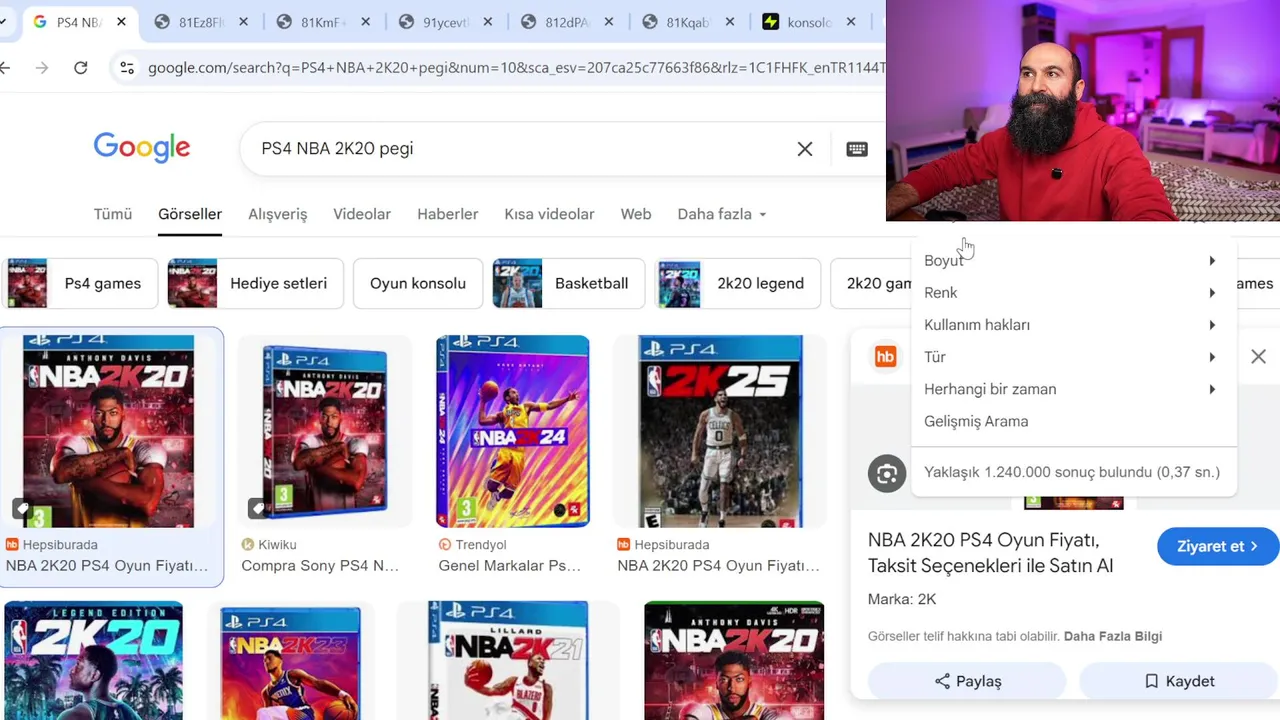Close the image preview panel
Screen dimensions: 1280x720
point(1258,357)
